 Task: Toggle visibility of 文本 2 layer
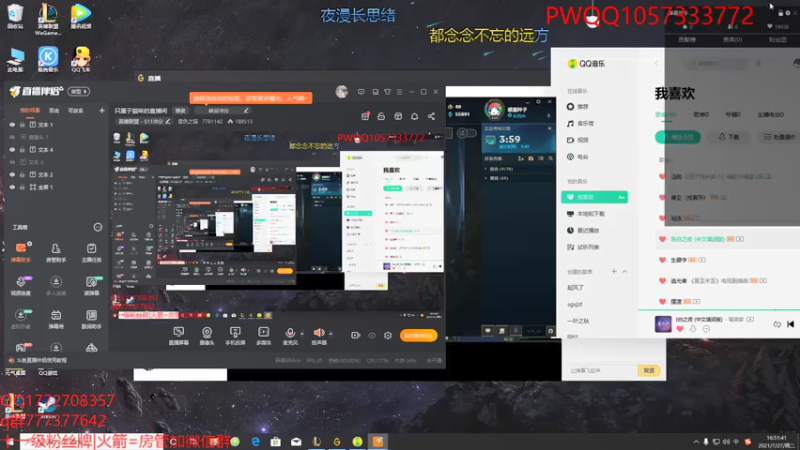click(12, 174)
